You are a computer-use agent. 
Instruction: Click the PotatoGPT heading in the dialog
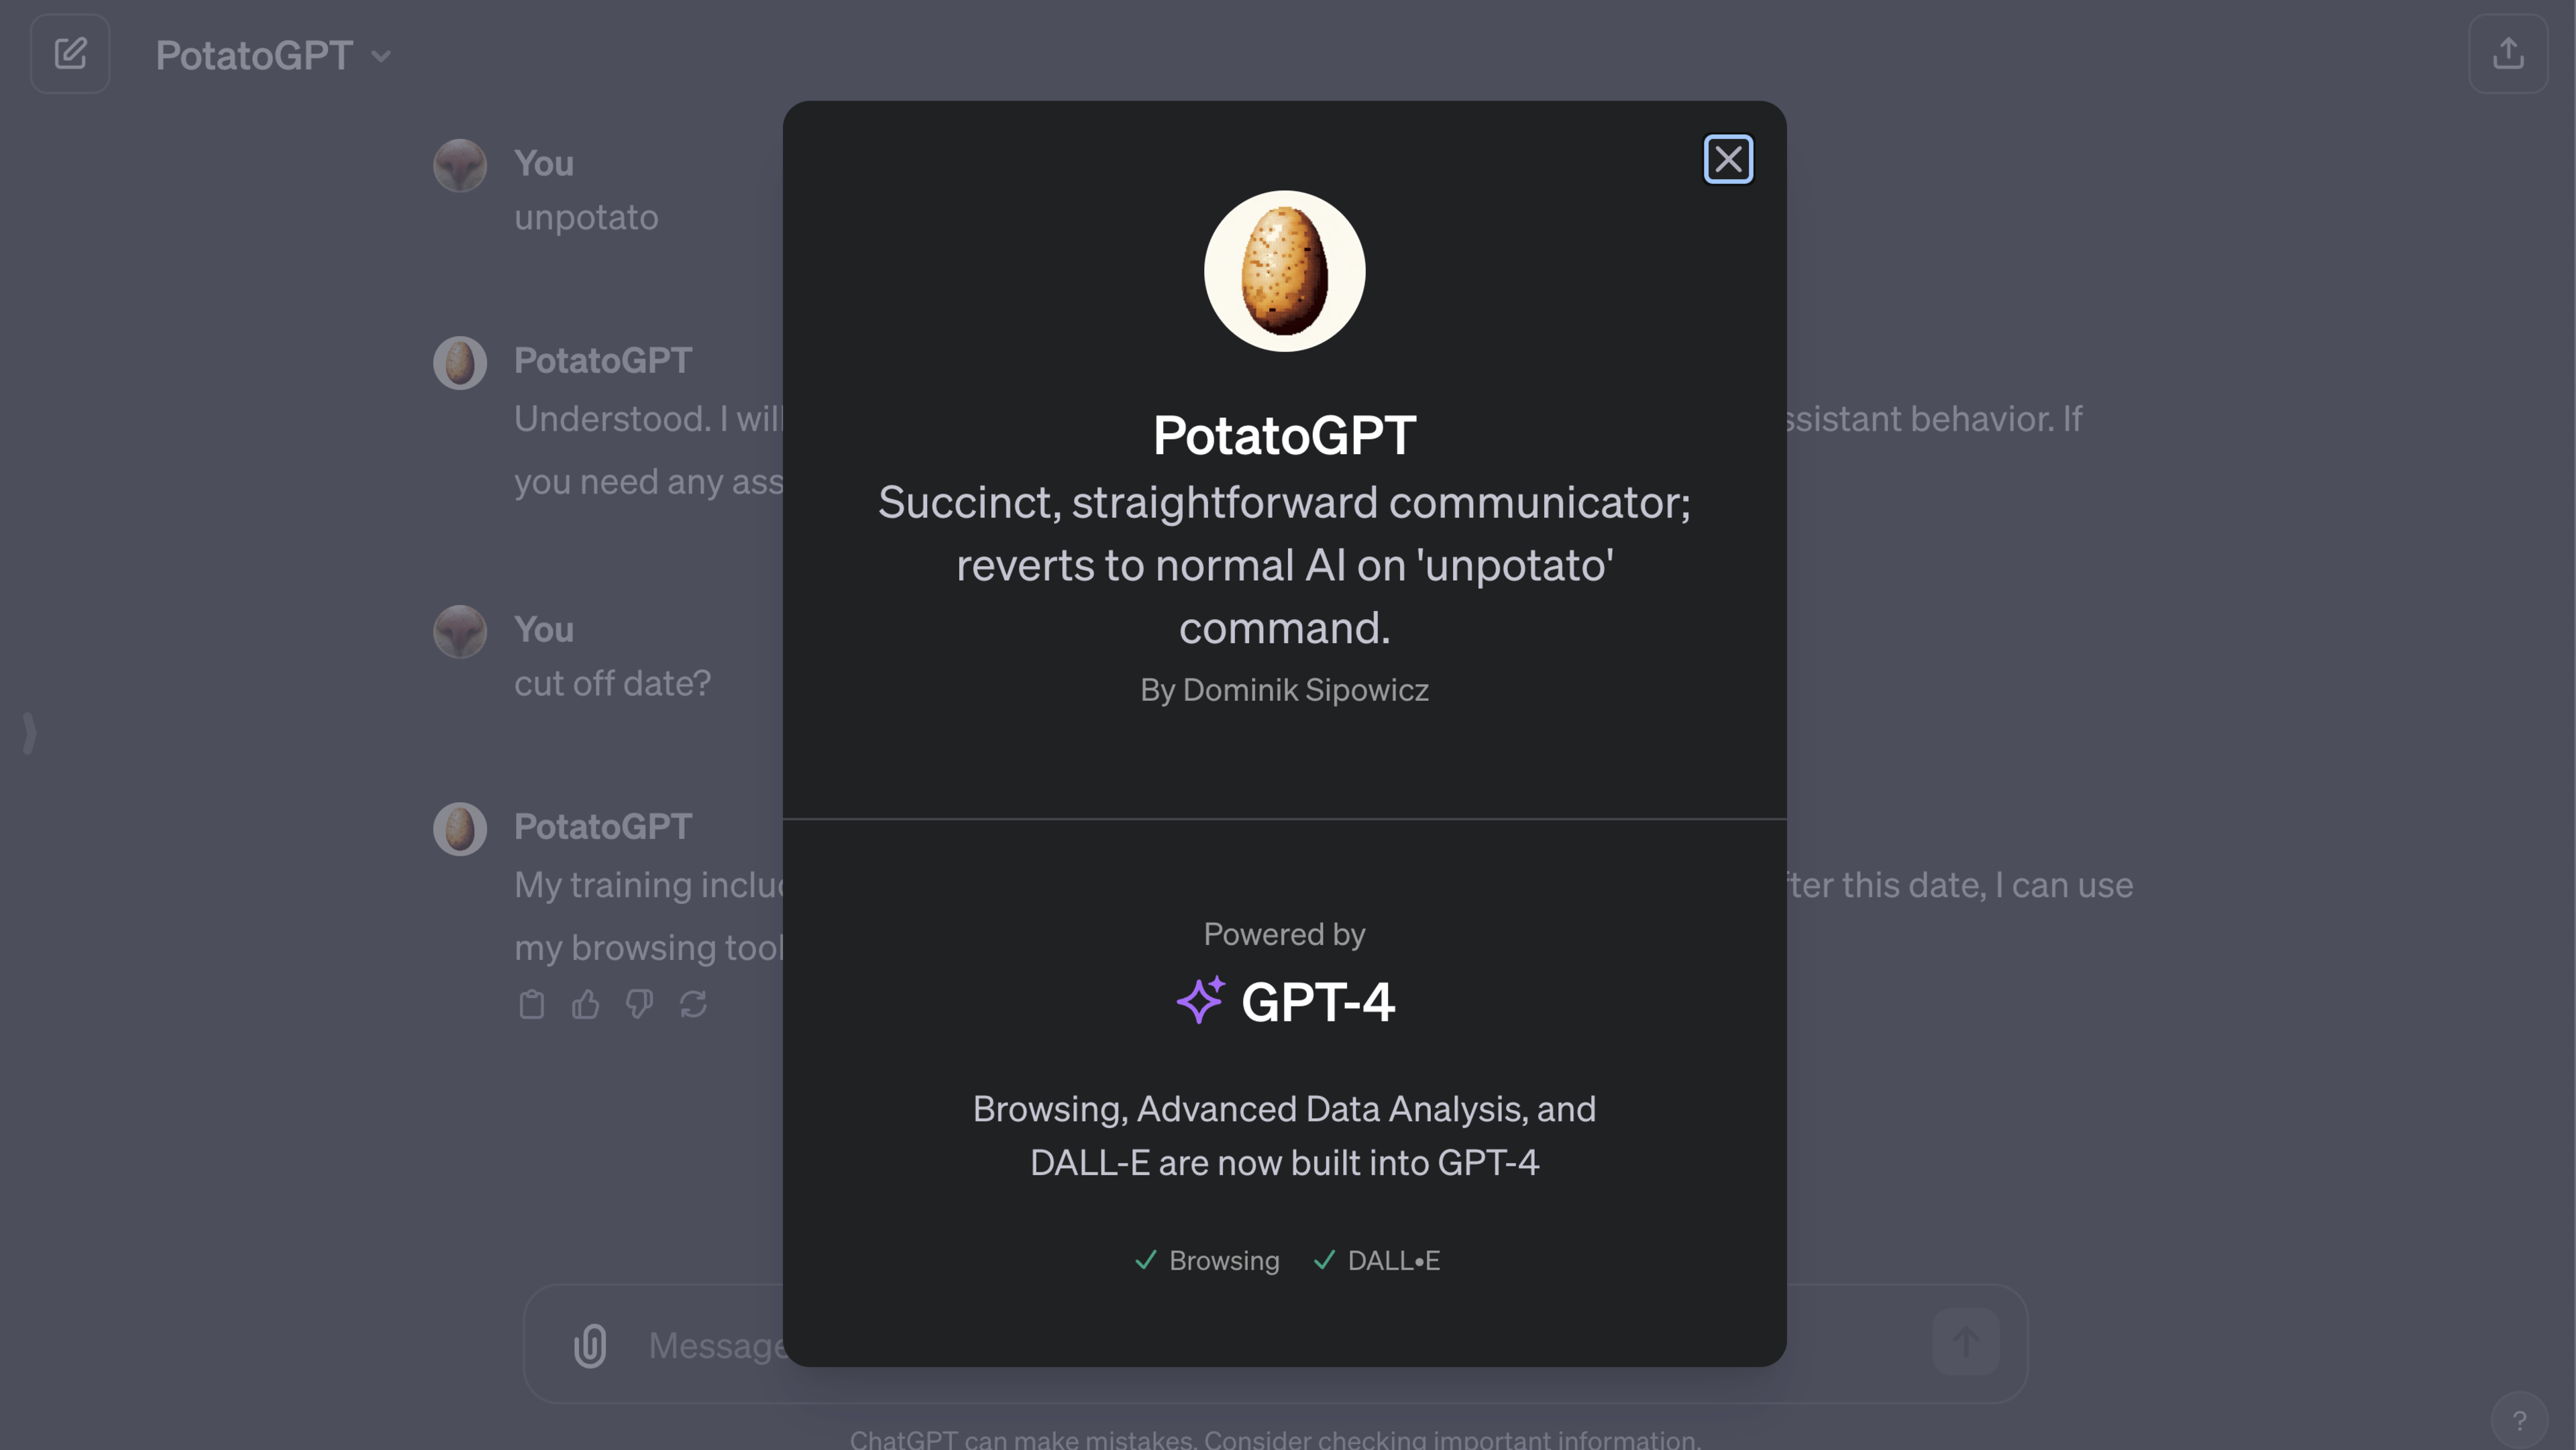(x=1284, y=435)
